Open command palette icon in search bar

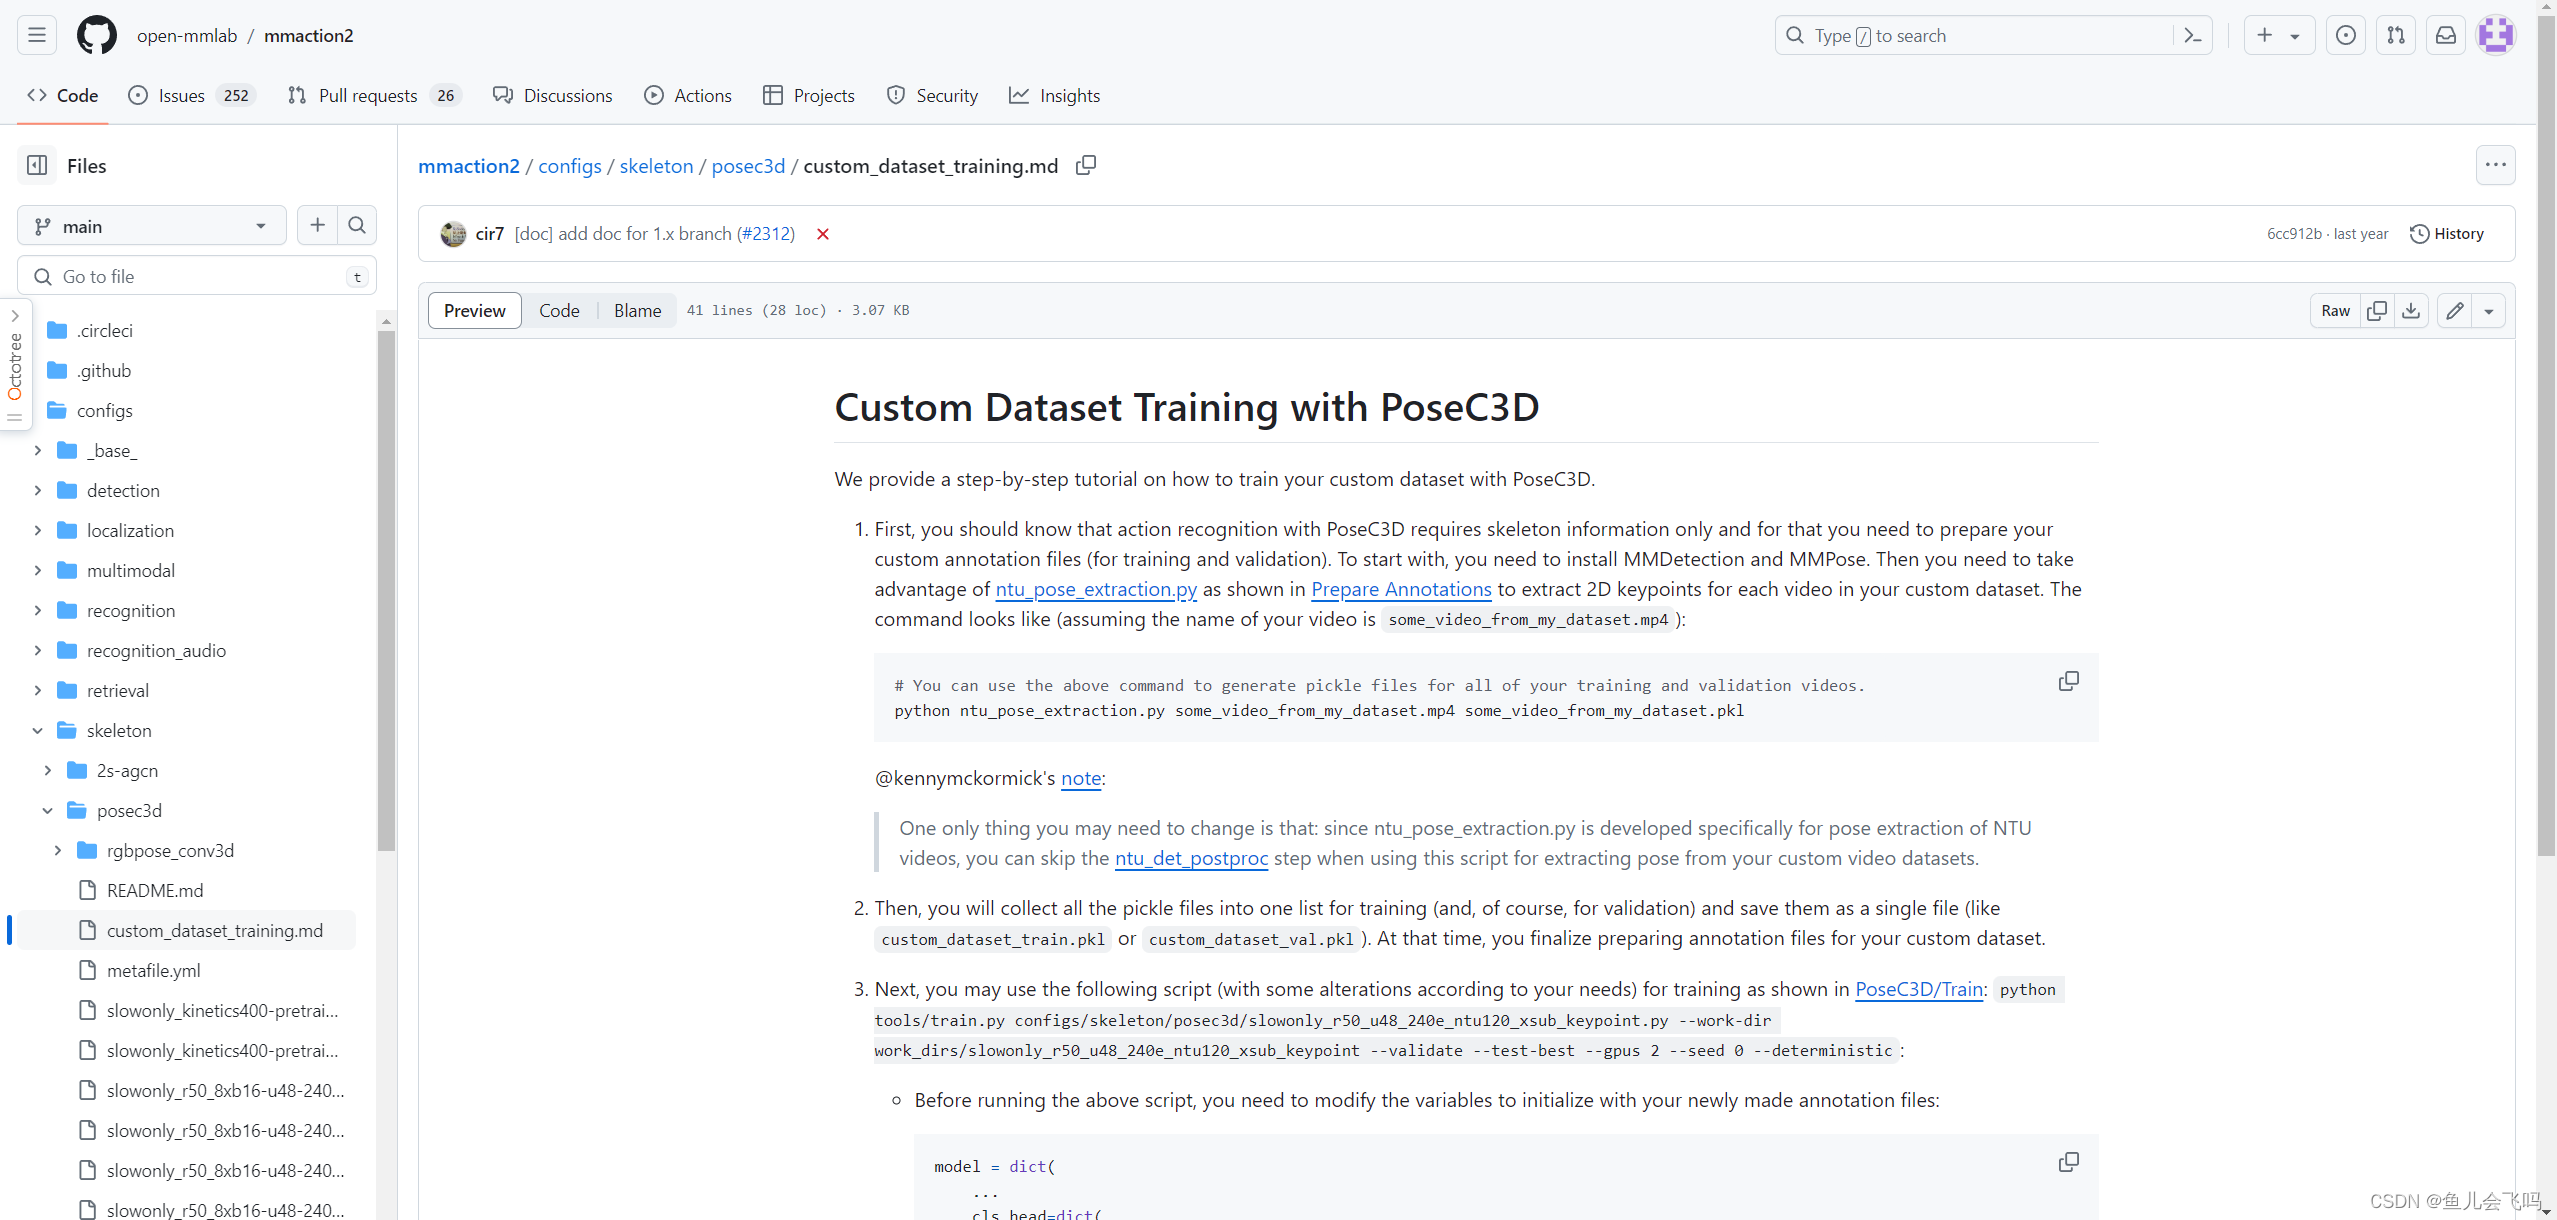[x=2193, y=36]
